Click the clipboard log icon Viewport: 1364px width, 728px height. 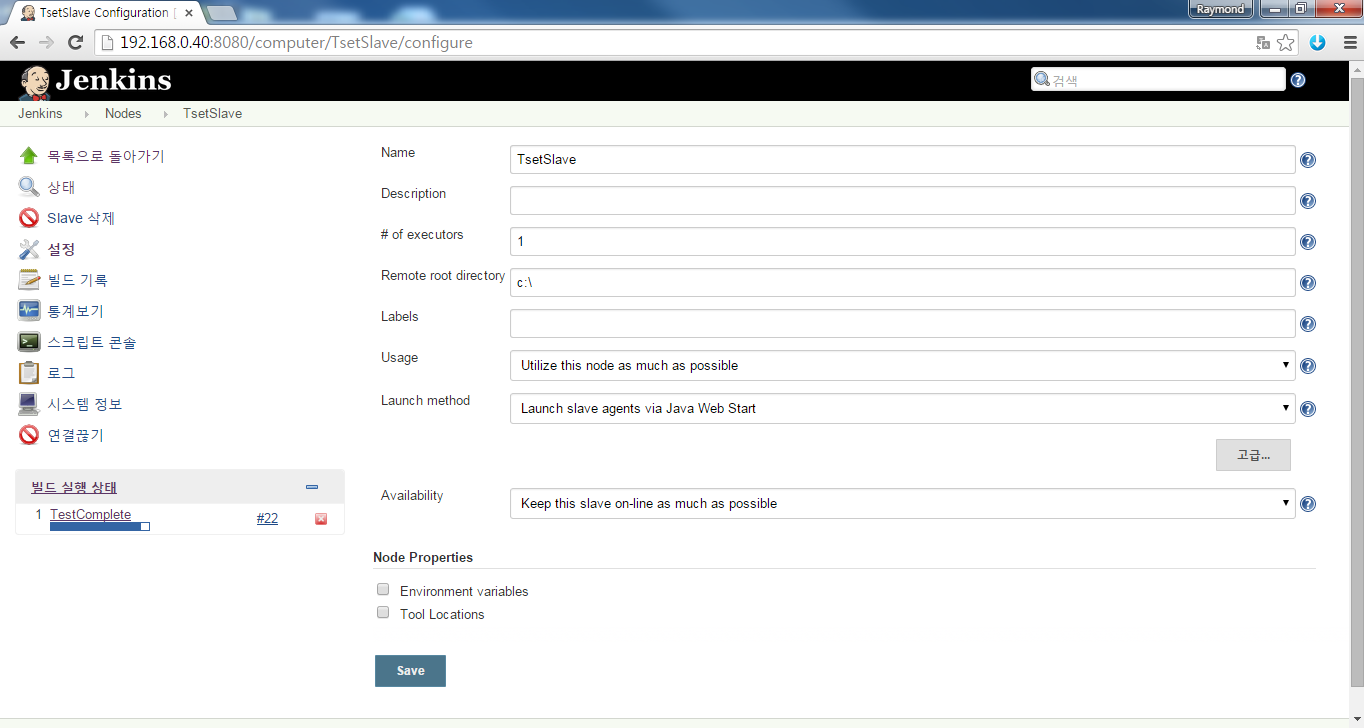[x=29, y=373]
